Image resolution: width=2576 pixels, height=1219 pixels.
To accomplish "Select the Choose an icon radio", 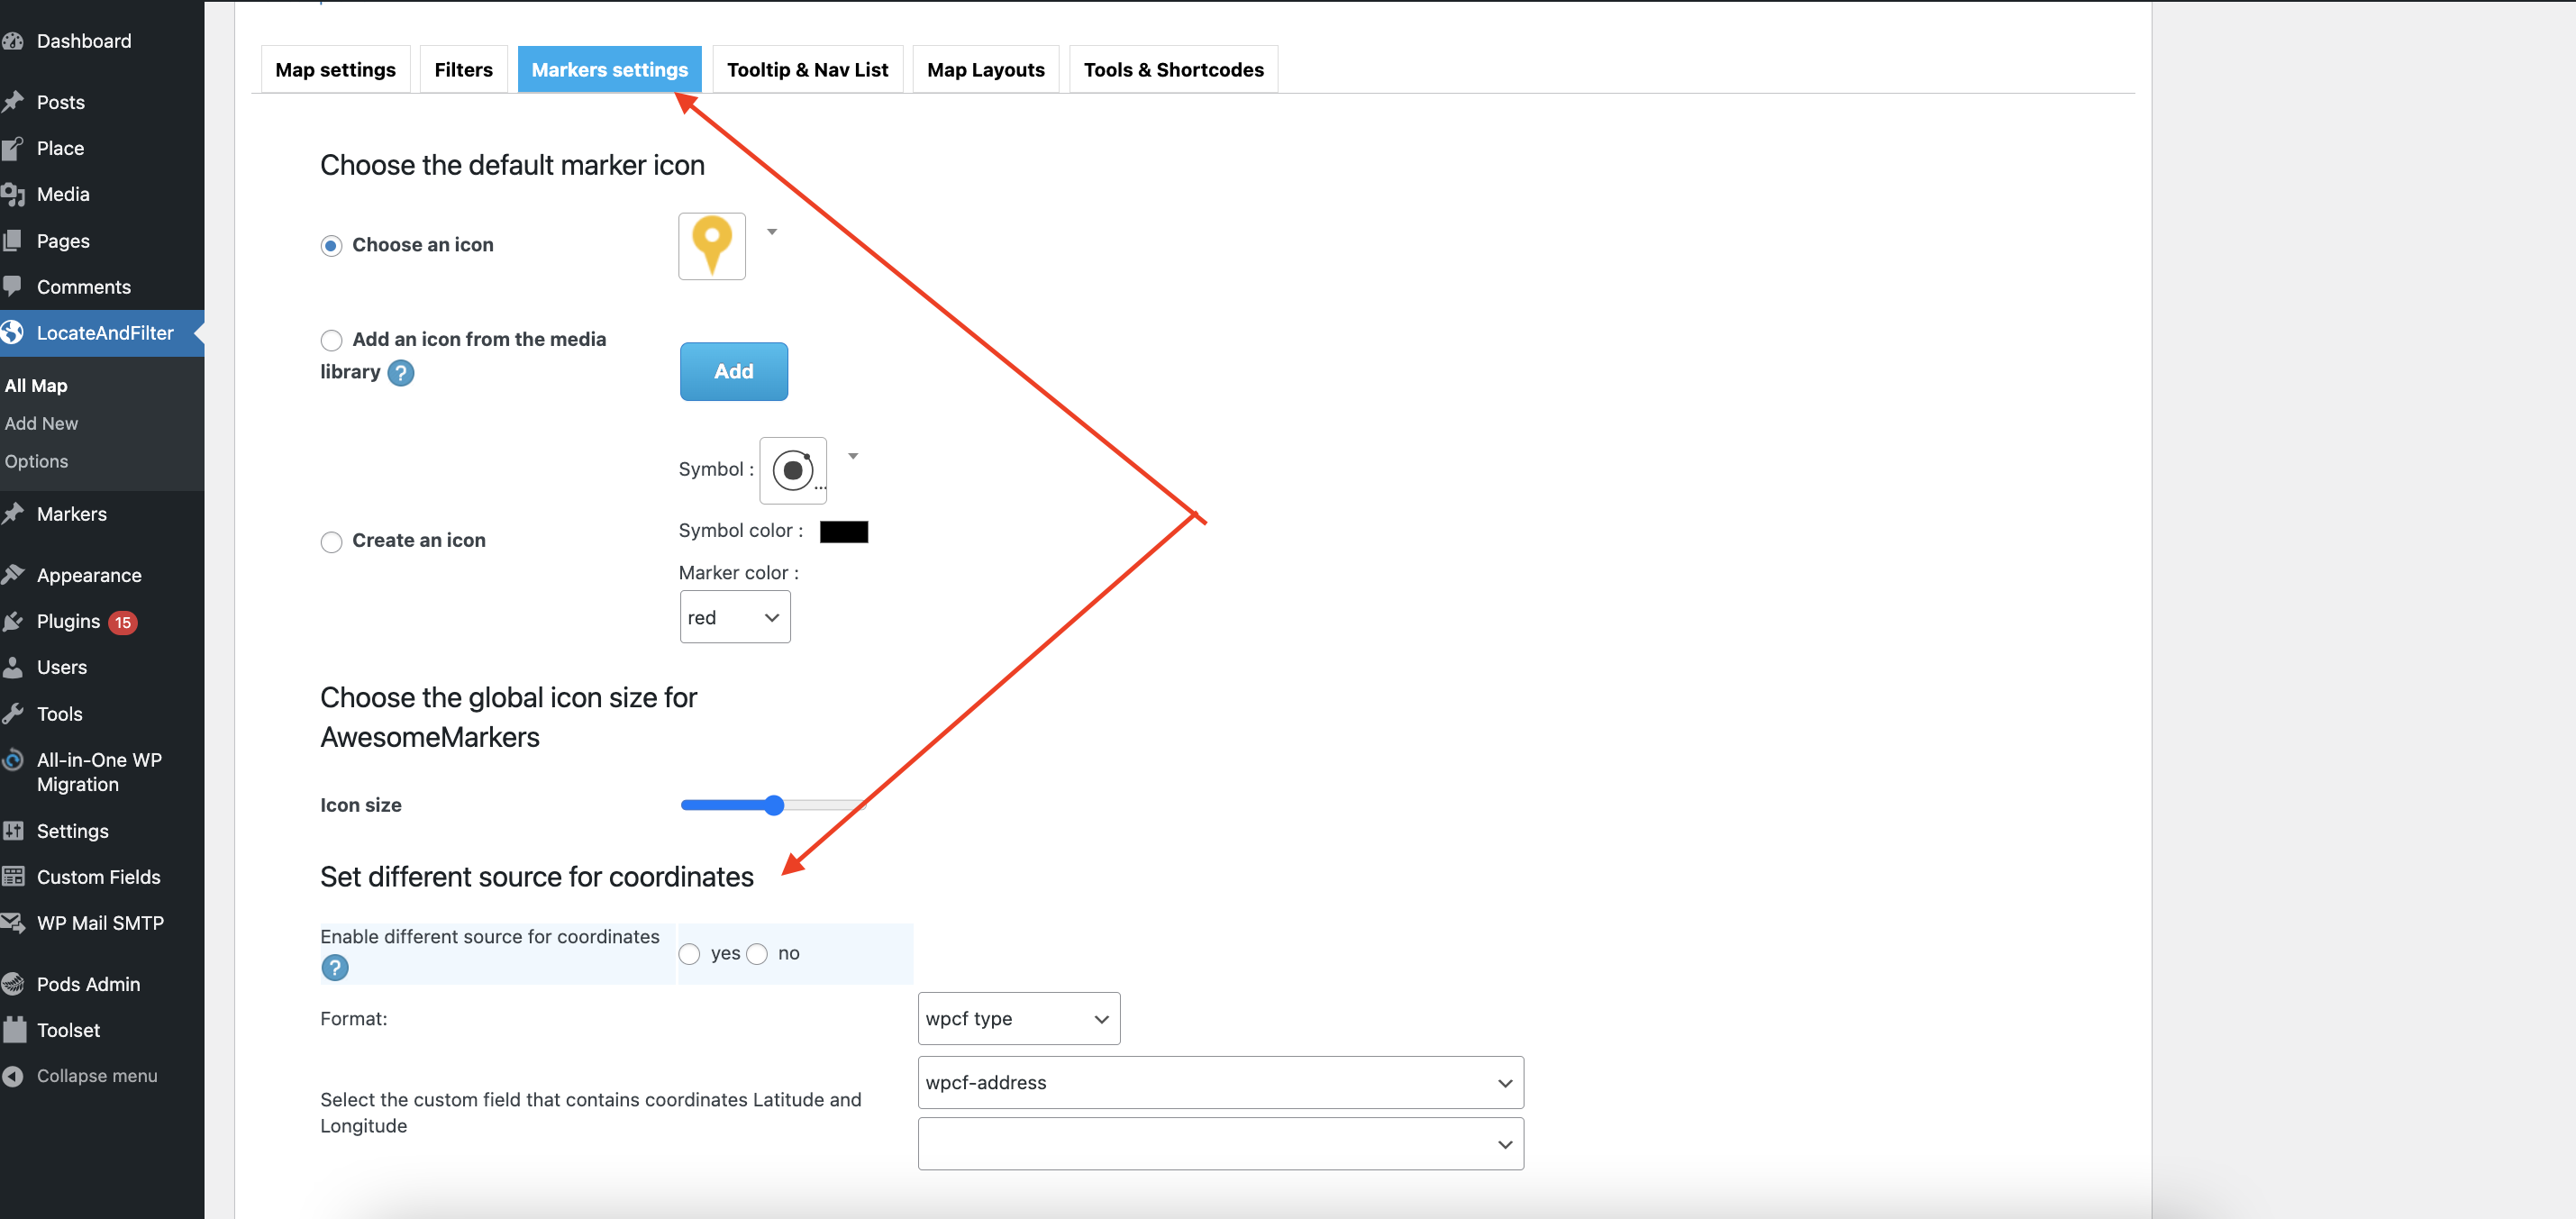I will [x=331, y=246].
